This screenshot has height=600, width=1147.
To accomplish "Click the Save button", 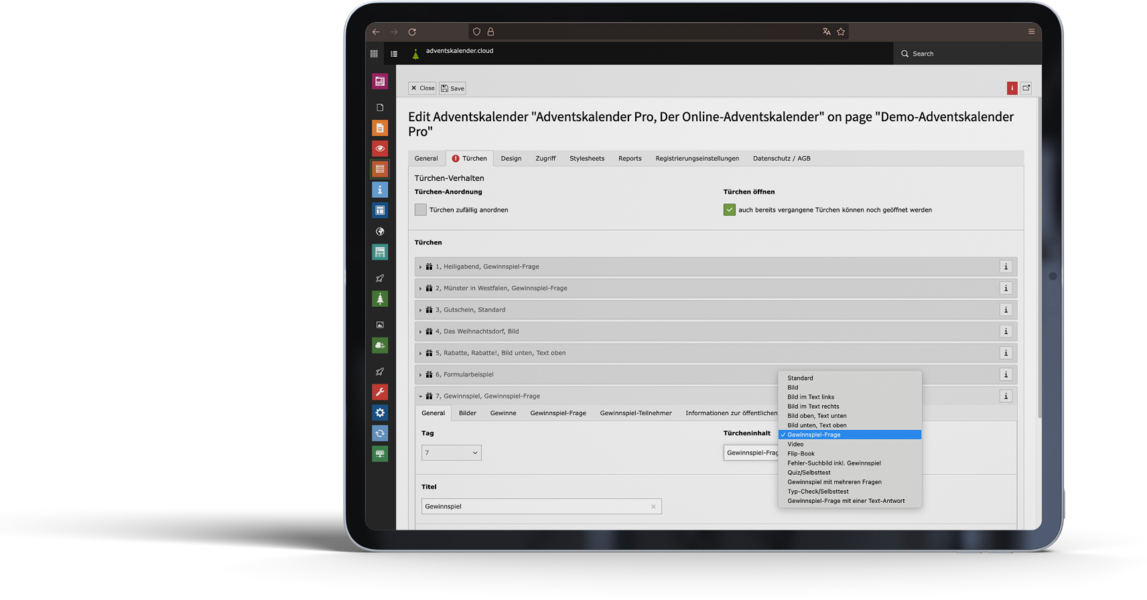I will (x=451, y=88).
